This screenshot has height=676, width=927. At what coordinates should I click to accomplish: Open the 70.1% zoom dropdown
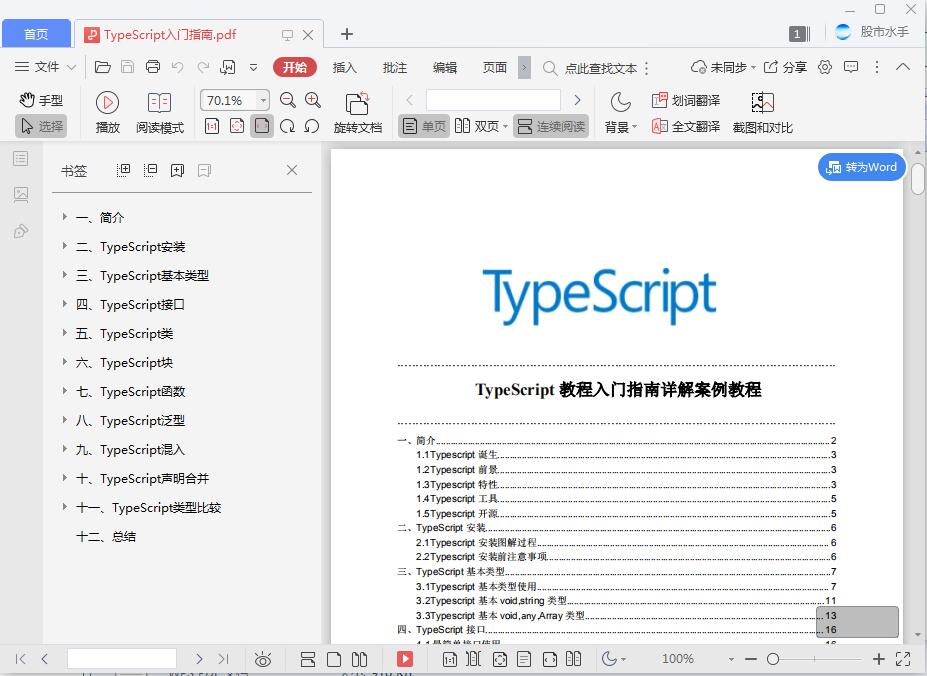tap(263, 101)
